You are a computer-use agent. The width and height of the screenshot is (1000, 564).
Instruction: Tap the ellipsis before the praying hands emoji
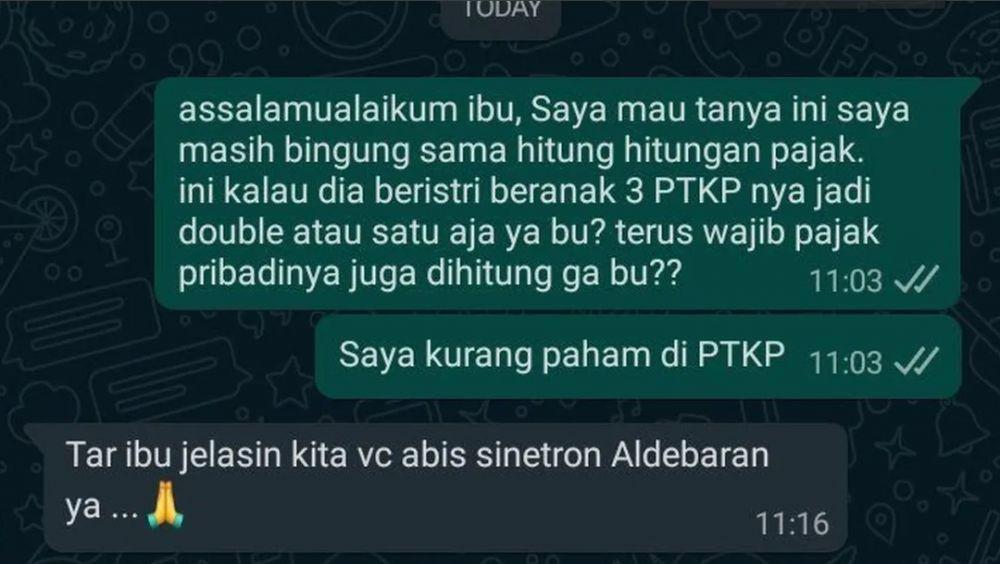coord(124,514)
